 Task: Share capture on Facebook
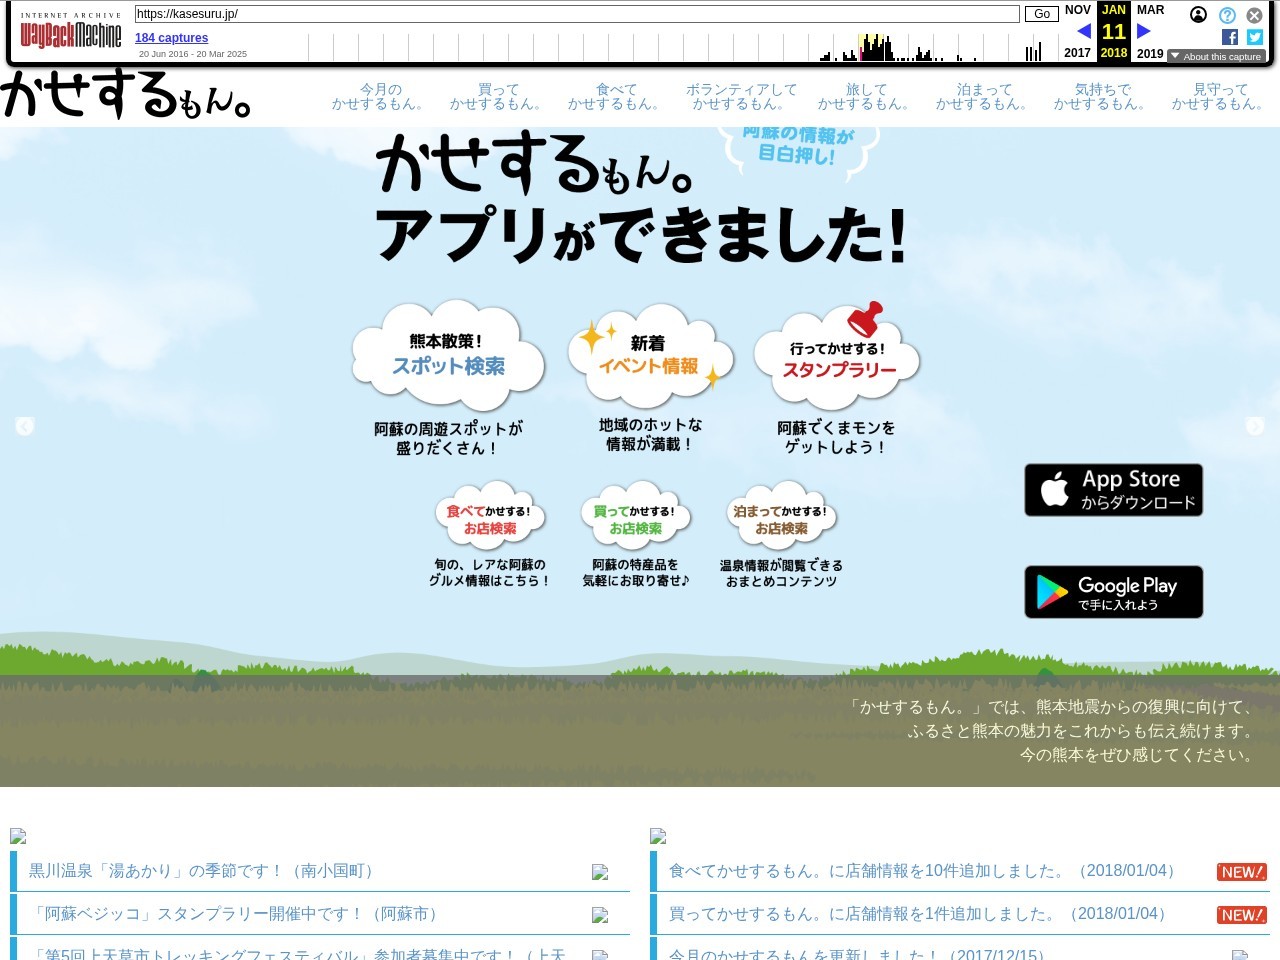1230,37
